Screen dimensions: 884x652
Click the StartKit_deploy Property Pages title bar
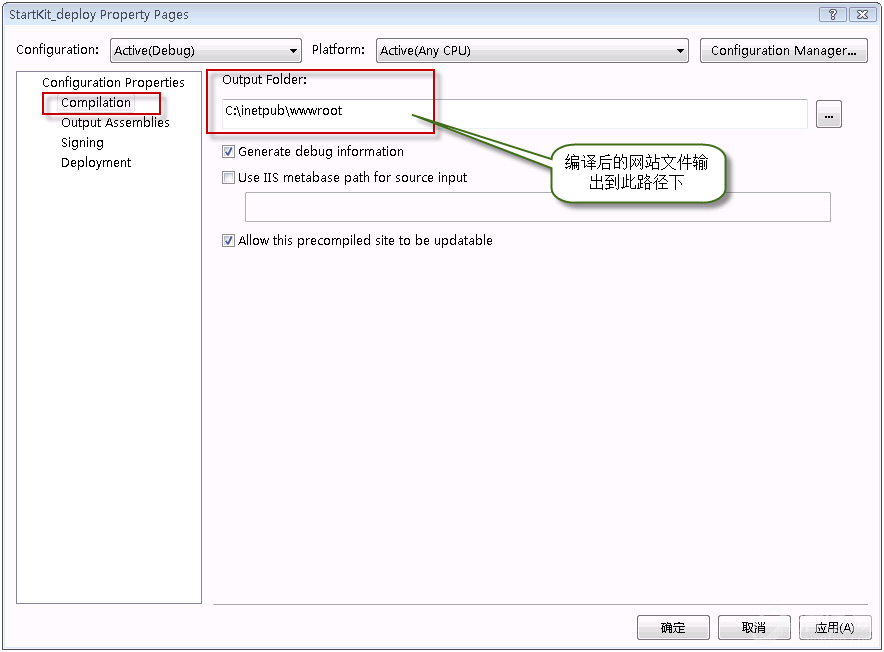click(x=400, y=14)
